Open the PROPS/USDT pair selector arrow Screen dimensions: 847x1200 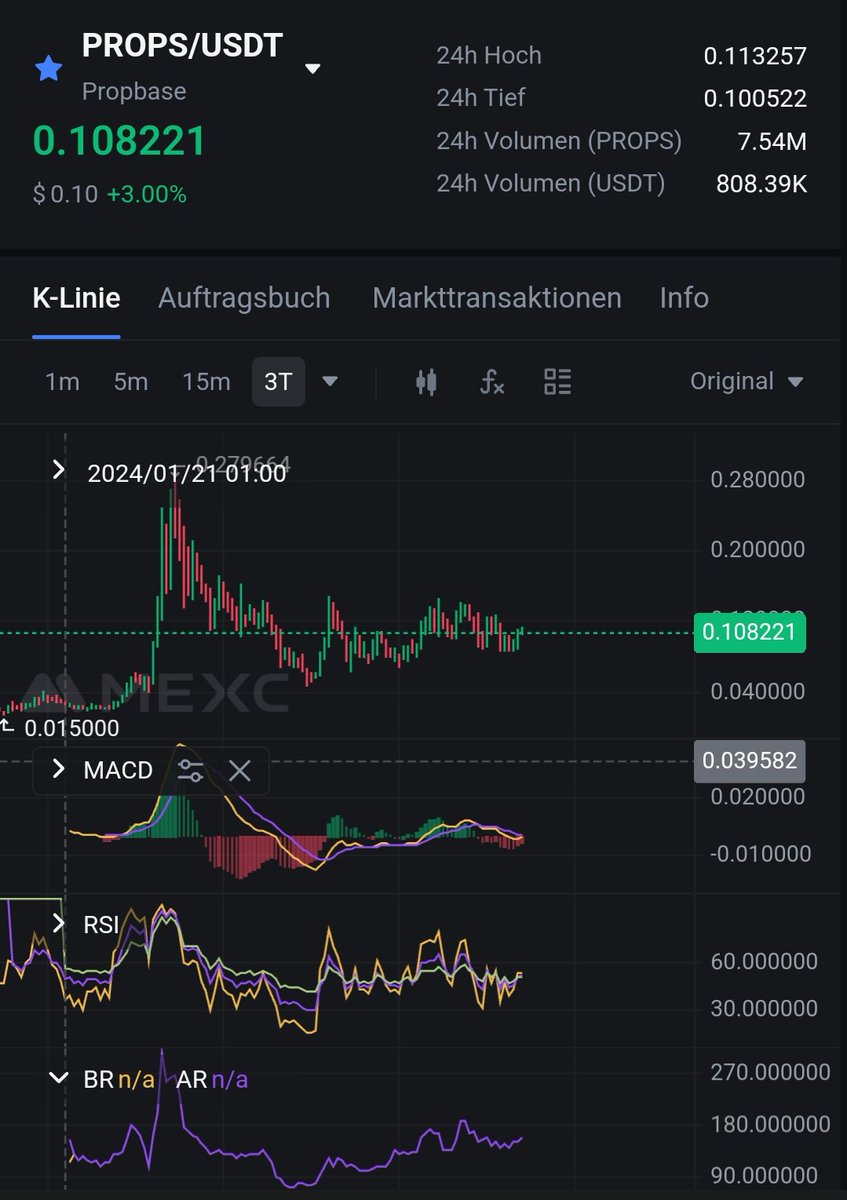[x=313, y=69]
